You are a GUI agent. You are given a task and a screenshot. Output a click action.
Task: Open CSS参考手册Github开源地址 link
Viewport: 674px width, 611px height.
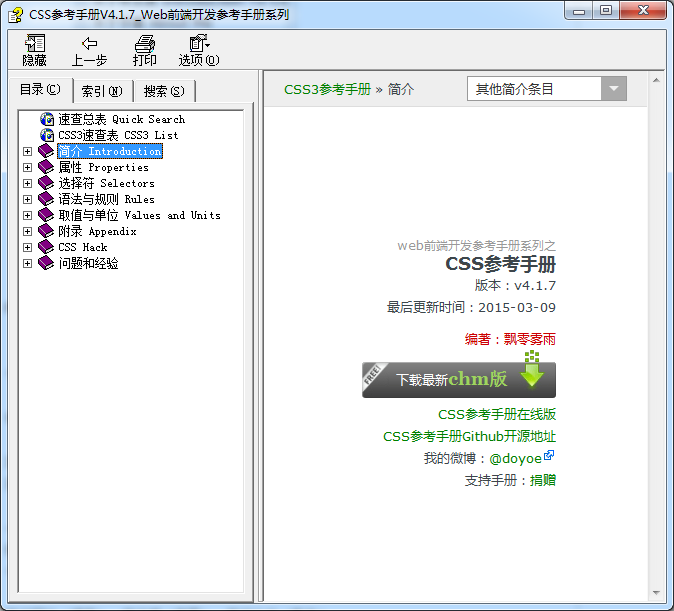469,436
